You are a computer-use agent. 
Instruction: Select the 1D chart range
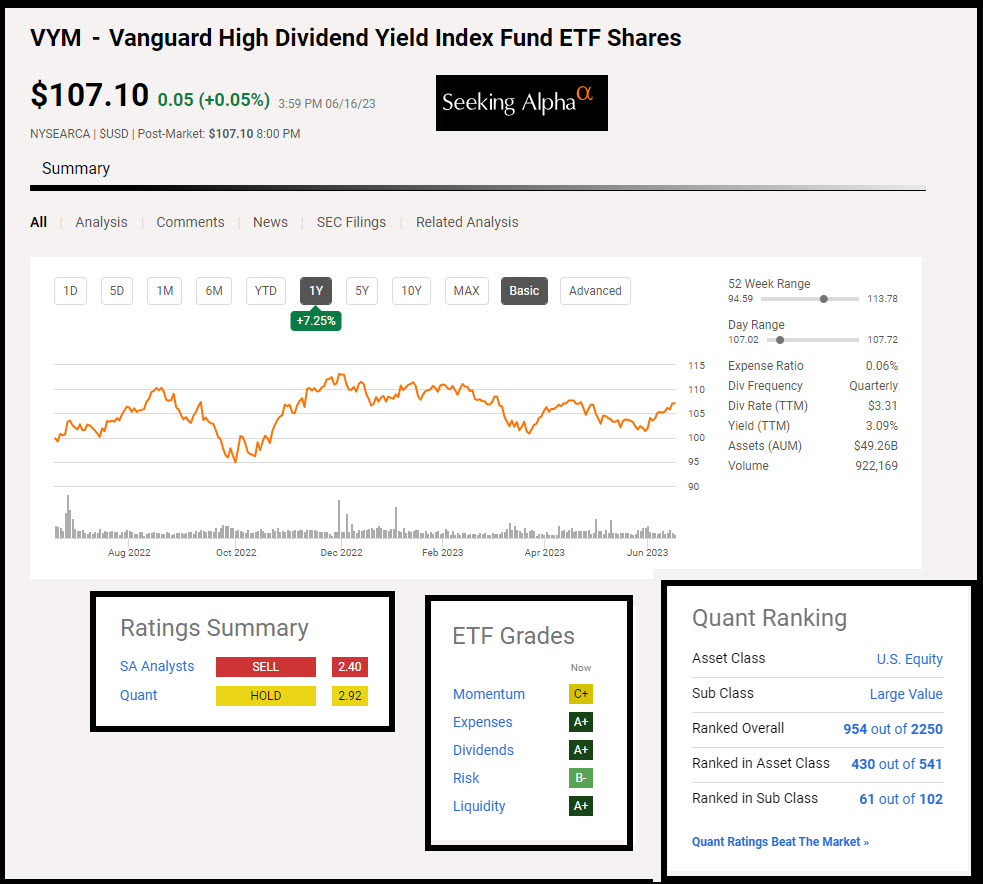tap(70, 291)
